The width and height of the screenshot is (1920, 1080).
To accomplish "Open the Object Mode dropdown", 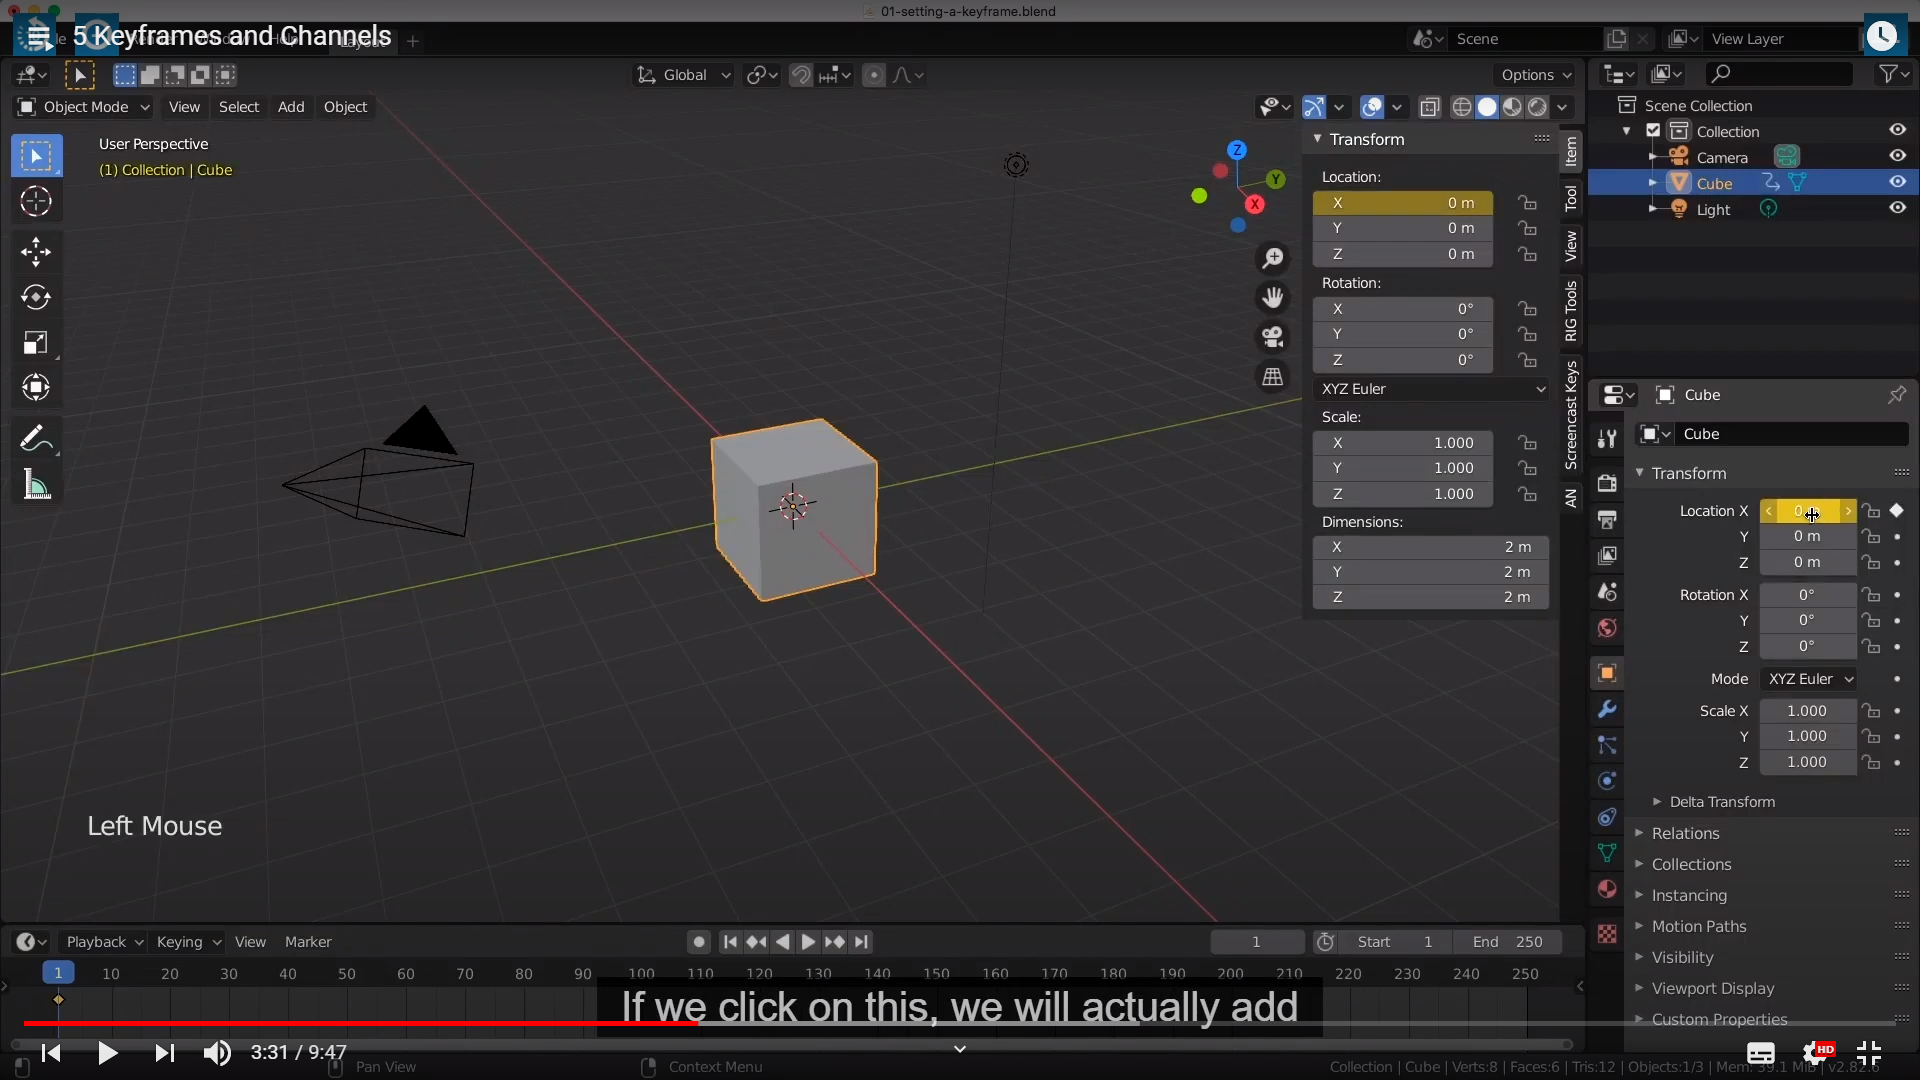I will click(x=84, y=107).
